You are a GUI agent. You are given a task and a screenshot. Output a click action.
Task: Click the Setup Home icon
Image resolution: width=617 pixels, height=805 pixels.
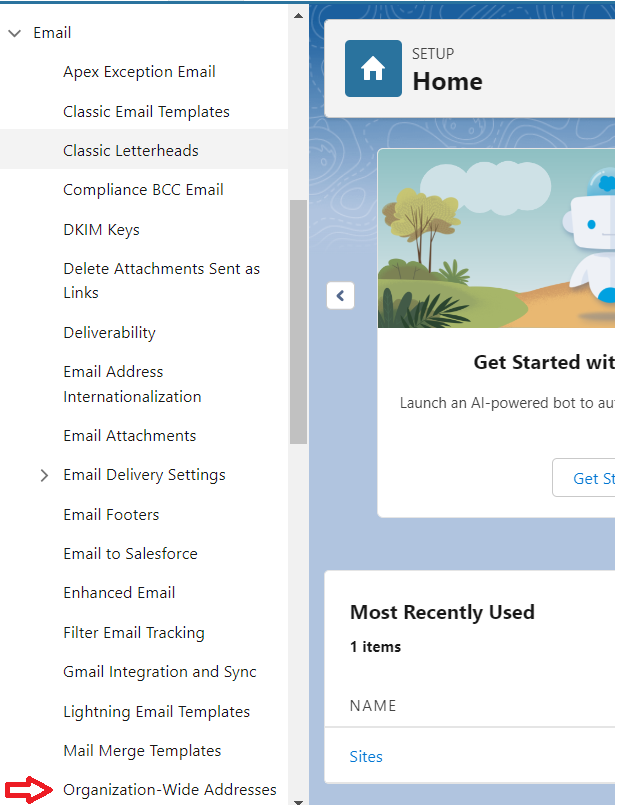click(x=373, y=68)
